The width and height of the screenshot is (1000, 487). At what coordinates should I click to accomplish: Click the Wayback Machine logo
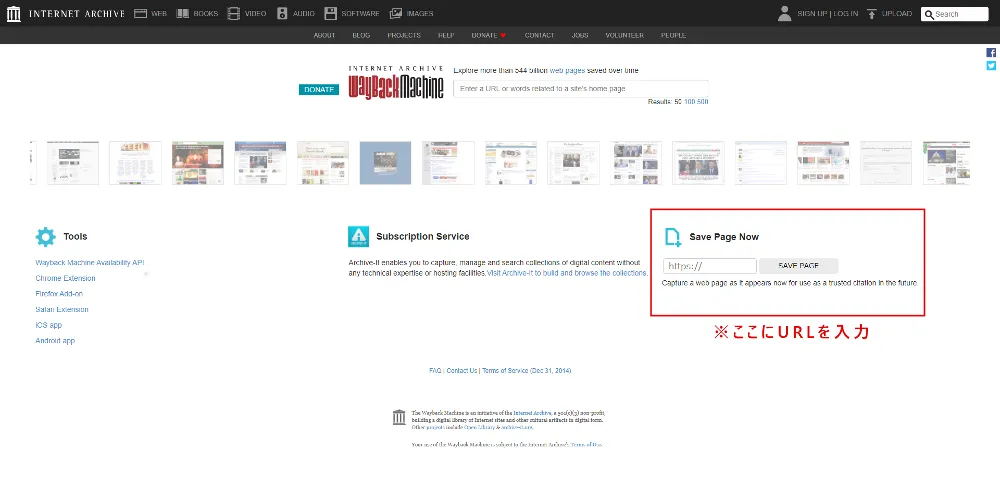coord(396,82)
